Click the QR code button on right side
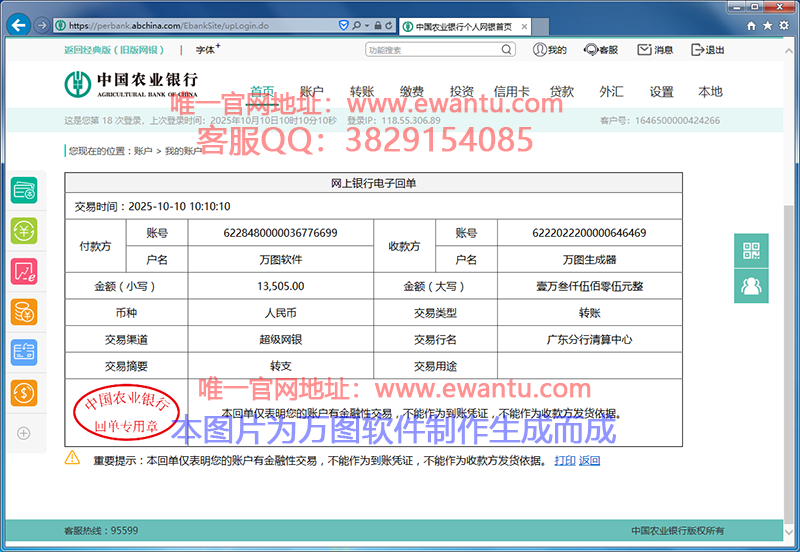800x552 pixels. click(x=751, y=250)
